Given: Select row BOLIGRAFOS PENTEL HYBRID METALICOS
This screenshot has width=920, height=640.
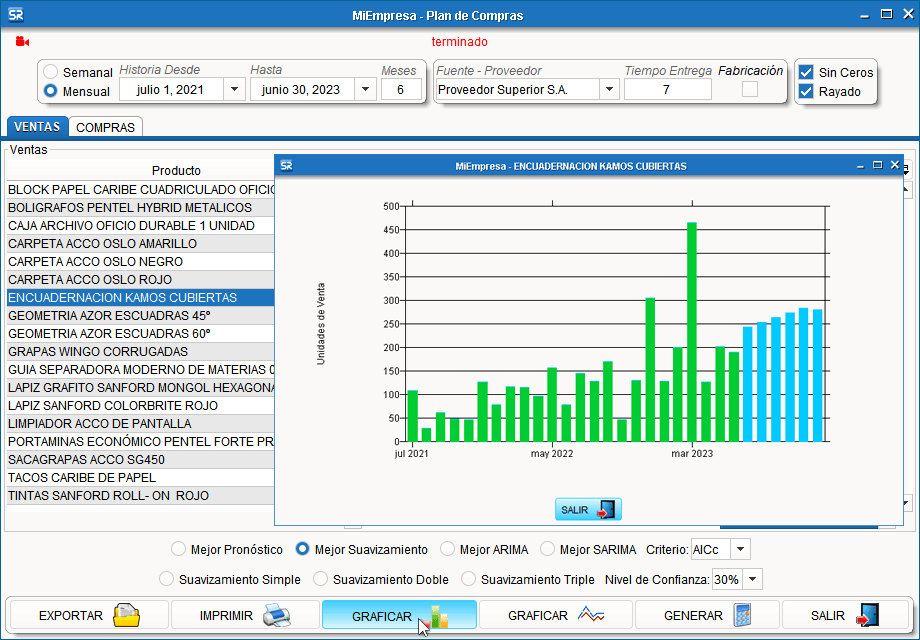Looking at the screenshot, I should coord(140,208).
